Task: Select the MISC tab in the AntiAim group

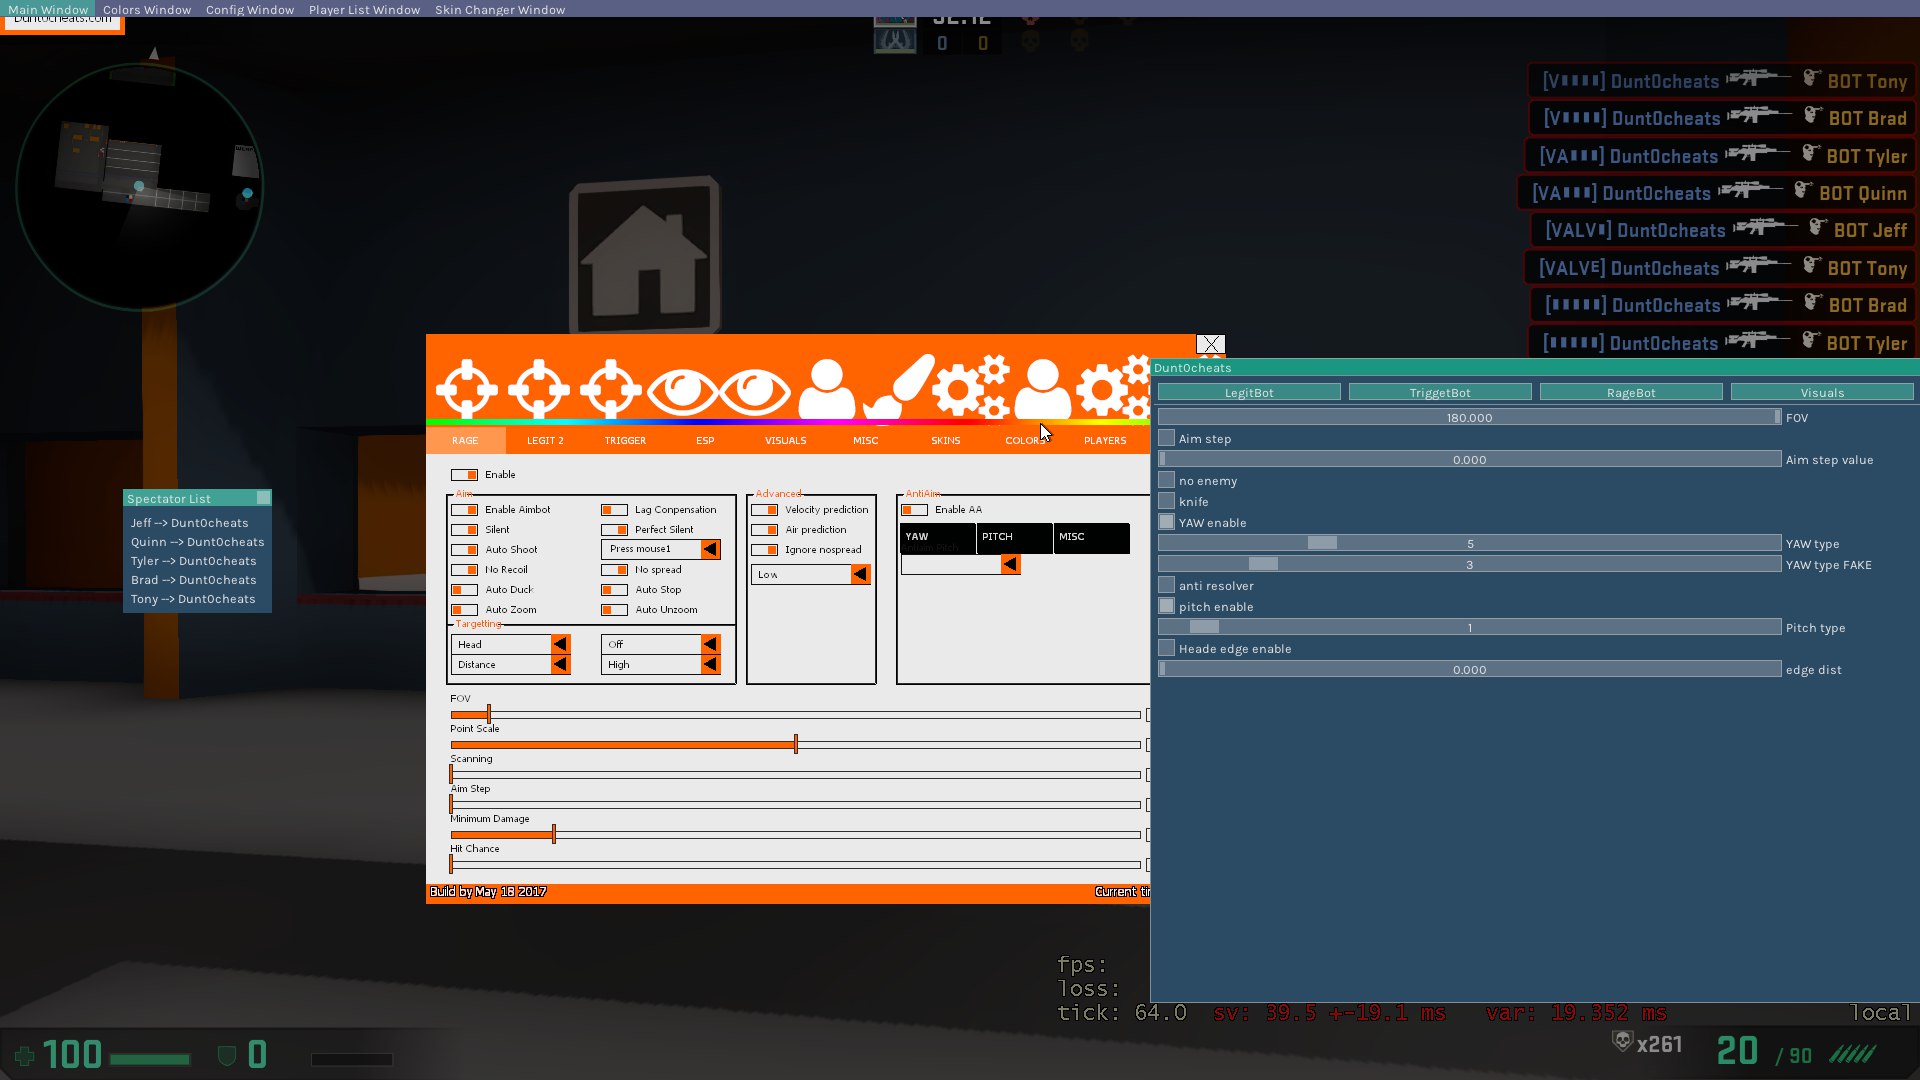Action: pos(1091,537)
